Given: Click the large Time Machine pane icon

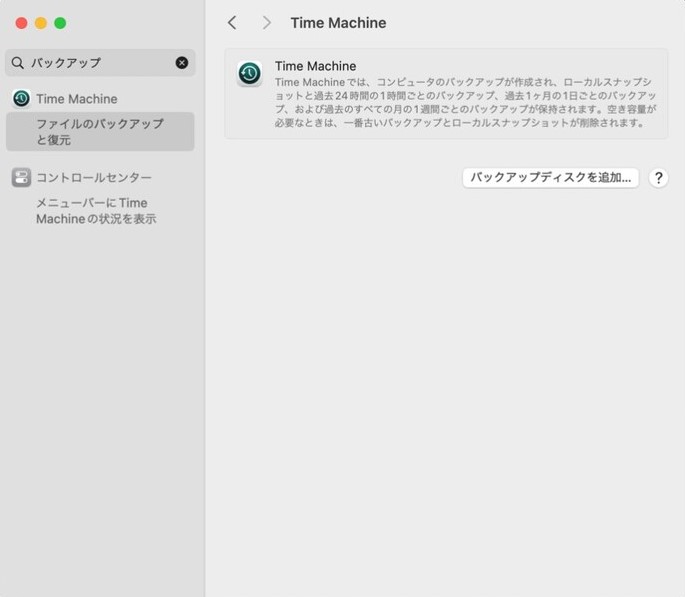Looking at the screenshot, I should tap(249, 73).
